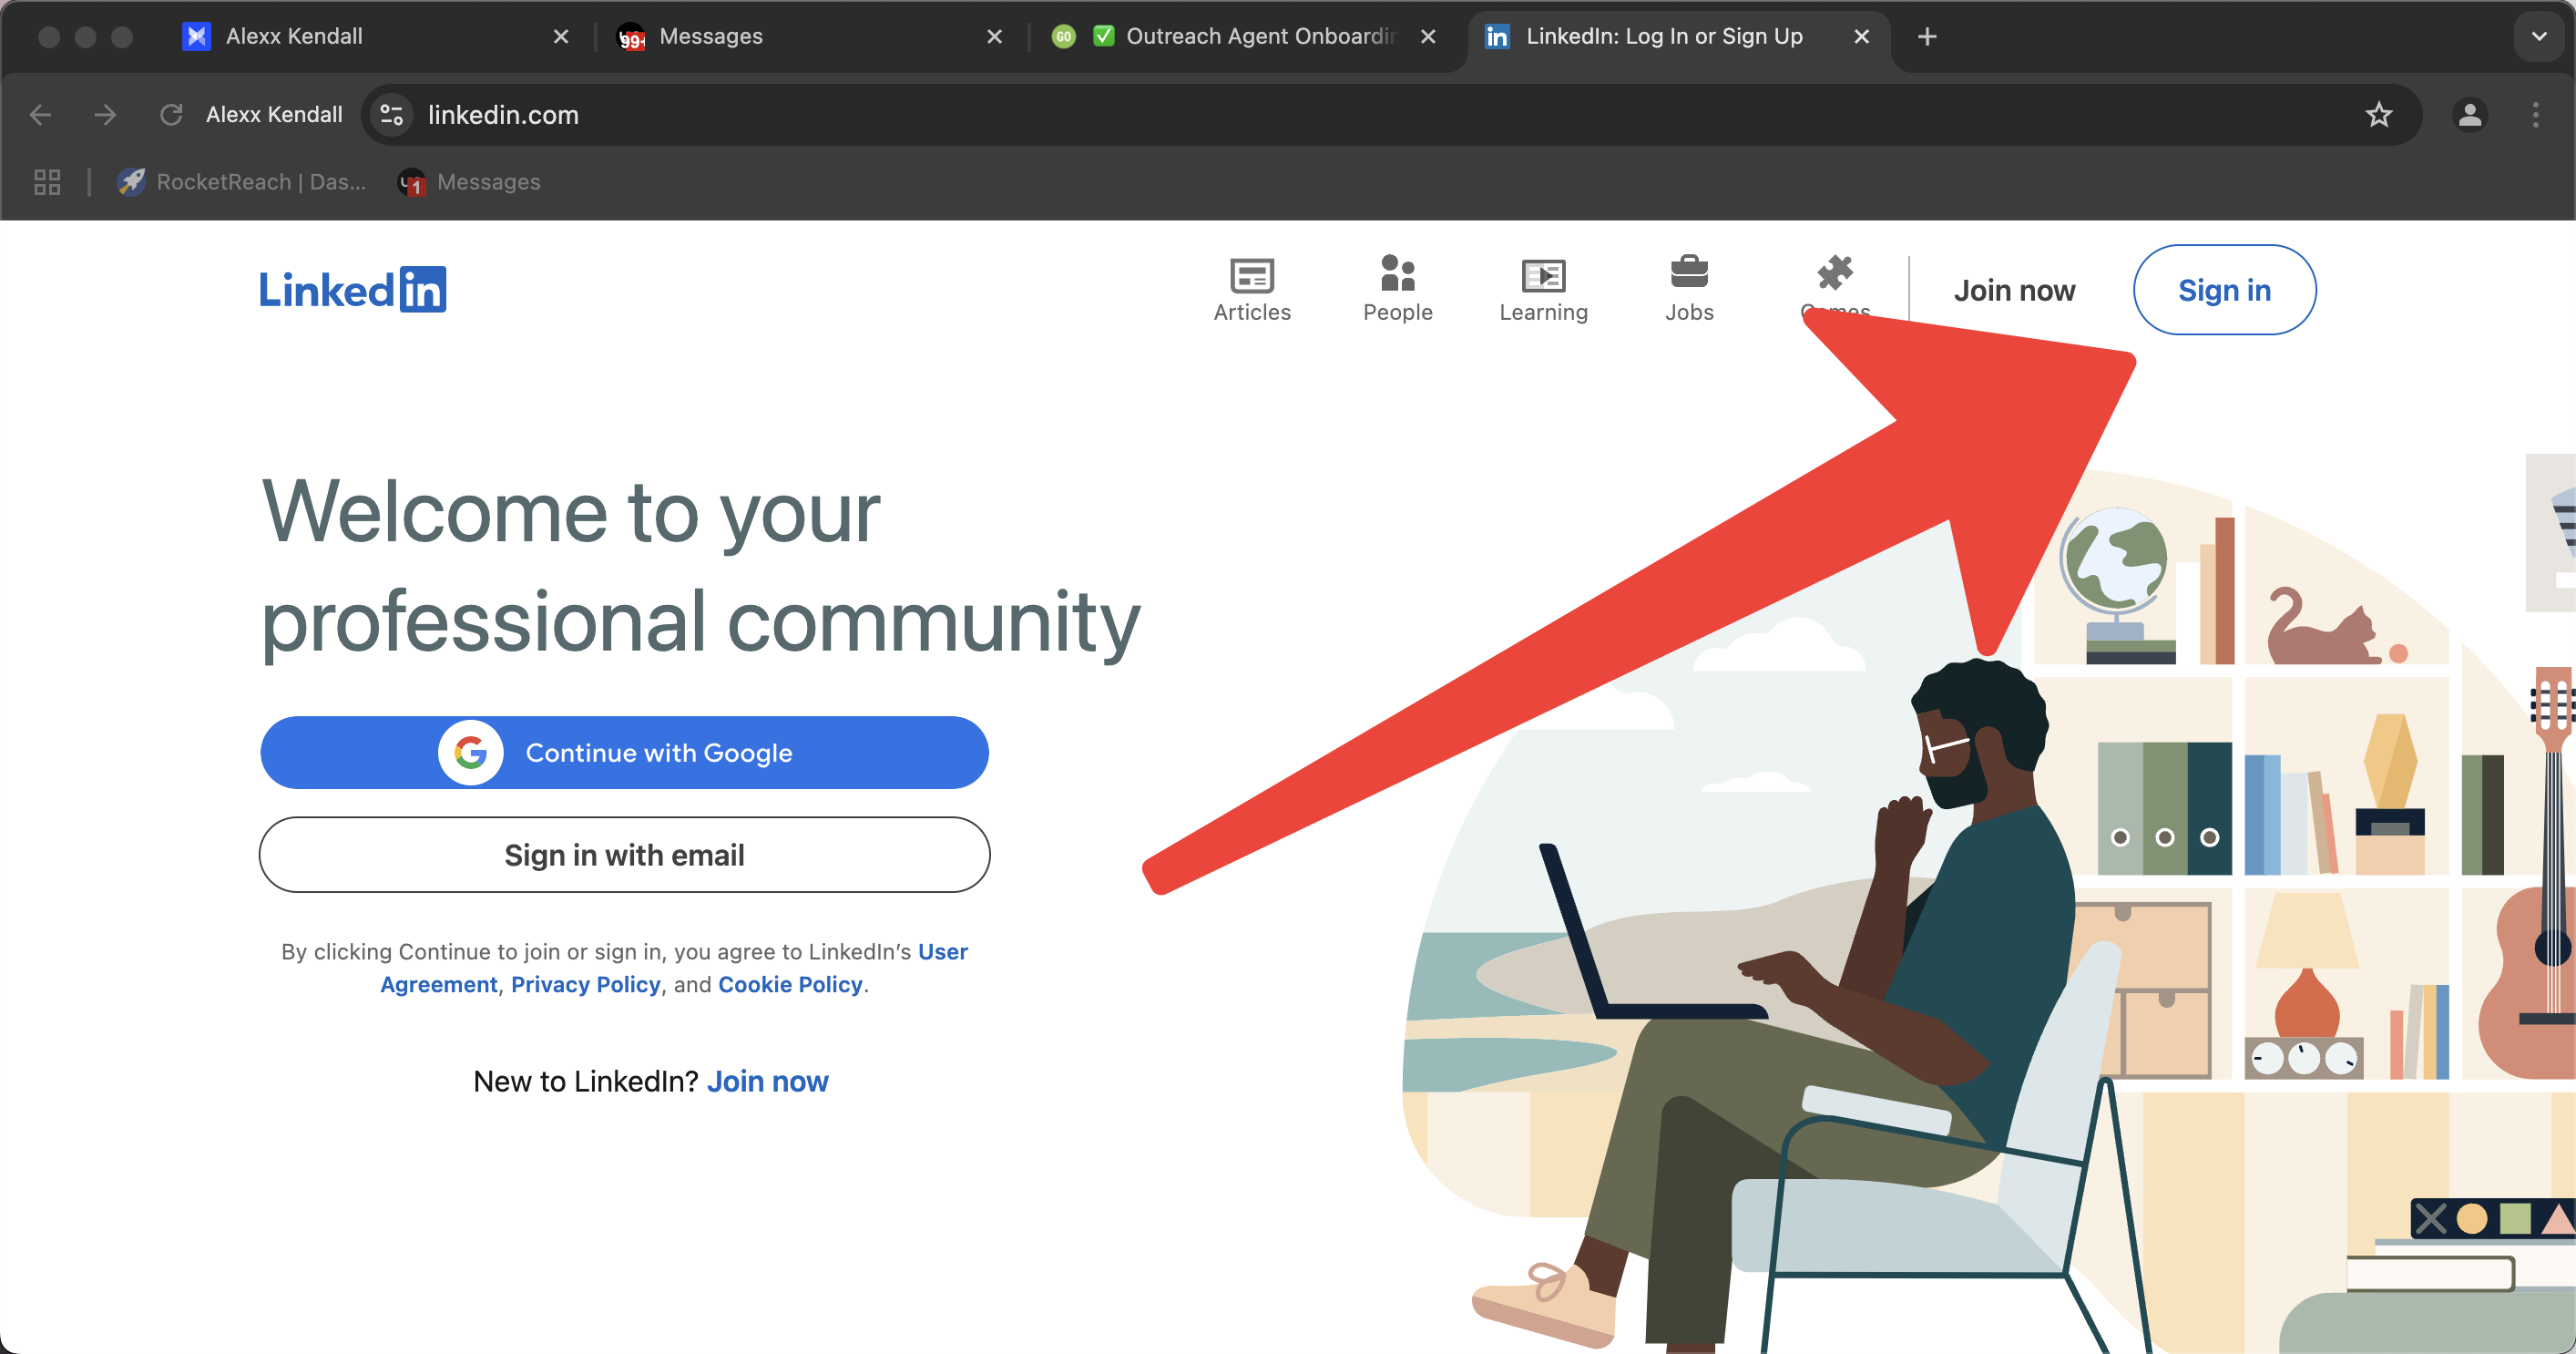Image resolution: width=2576 pixels, height=1354 pixels.
Task: Click Sign in with email
Action: (624, 855)
